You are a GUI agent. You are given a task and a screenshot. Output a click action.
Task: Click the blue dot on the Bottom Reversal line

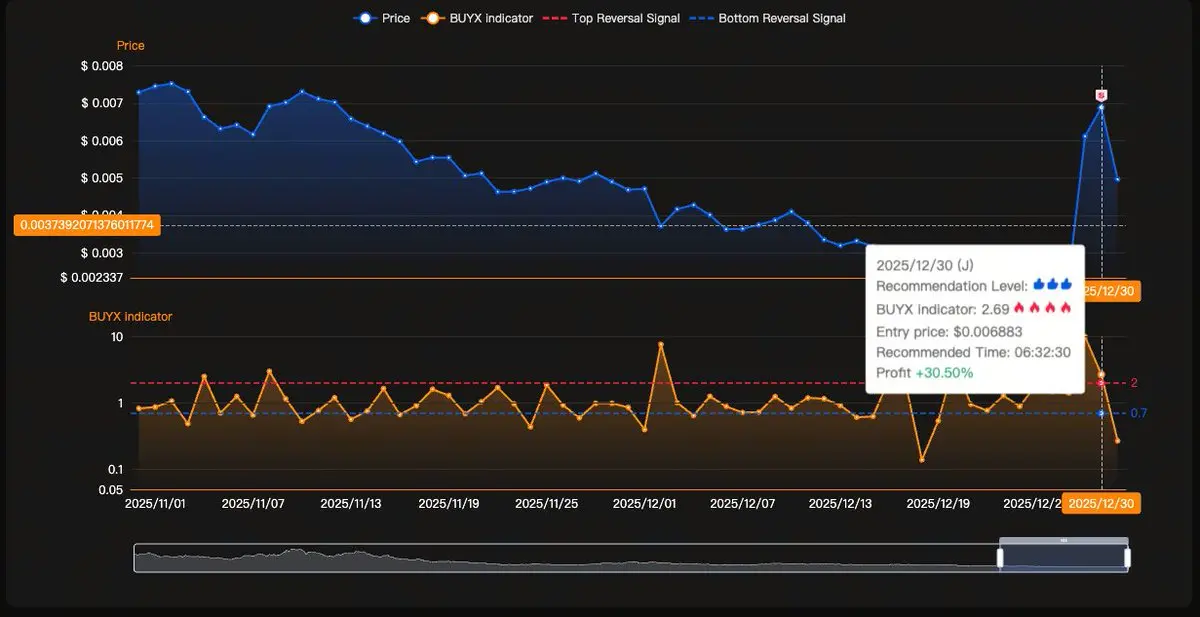click(1101, 413)
